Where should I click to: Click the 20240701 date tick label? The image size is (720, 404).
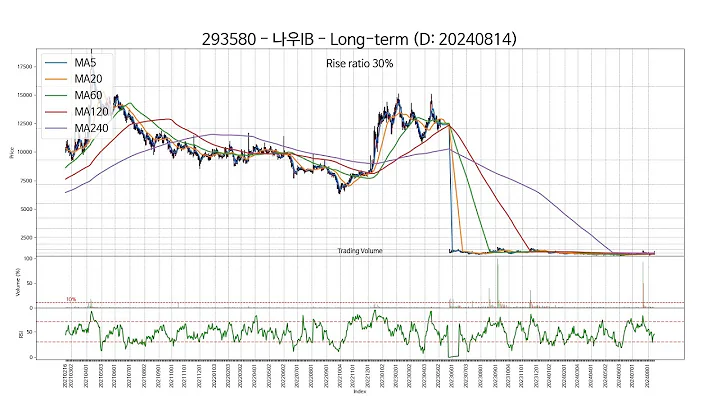pyautogui.click(x=634, y=376)
